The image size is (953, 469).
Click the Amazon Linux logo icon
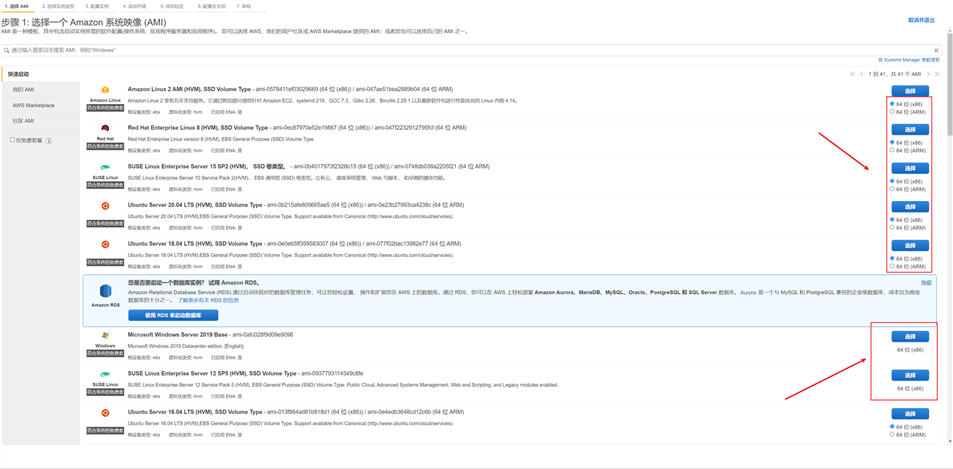point(105,90)
